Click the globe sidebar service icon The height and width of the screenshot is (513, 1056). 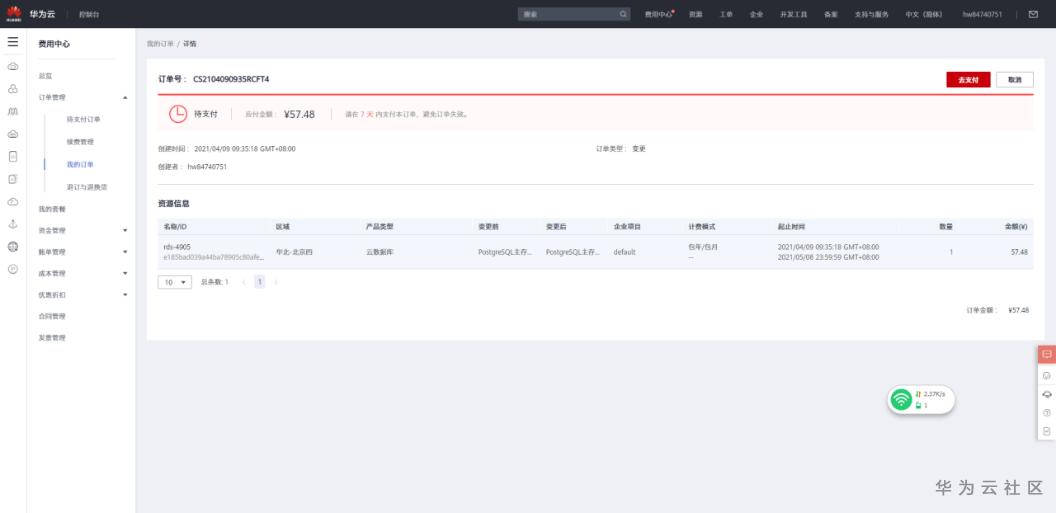point(13,246)
